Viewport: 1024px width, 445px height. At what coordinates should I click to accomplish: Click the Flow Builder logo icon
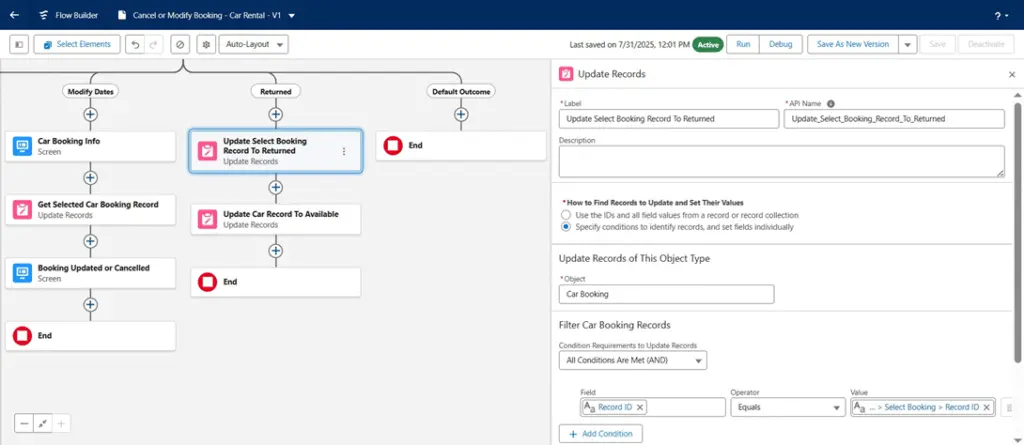pos(44,14)
